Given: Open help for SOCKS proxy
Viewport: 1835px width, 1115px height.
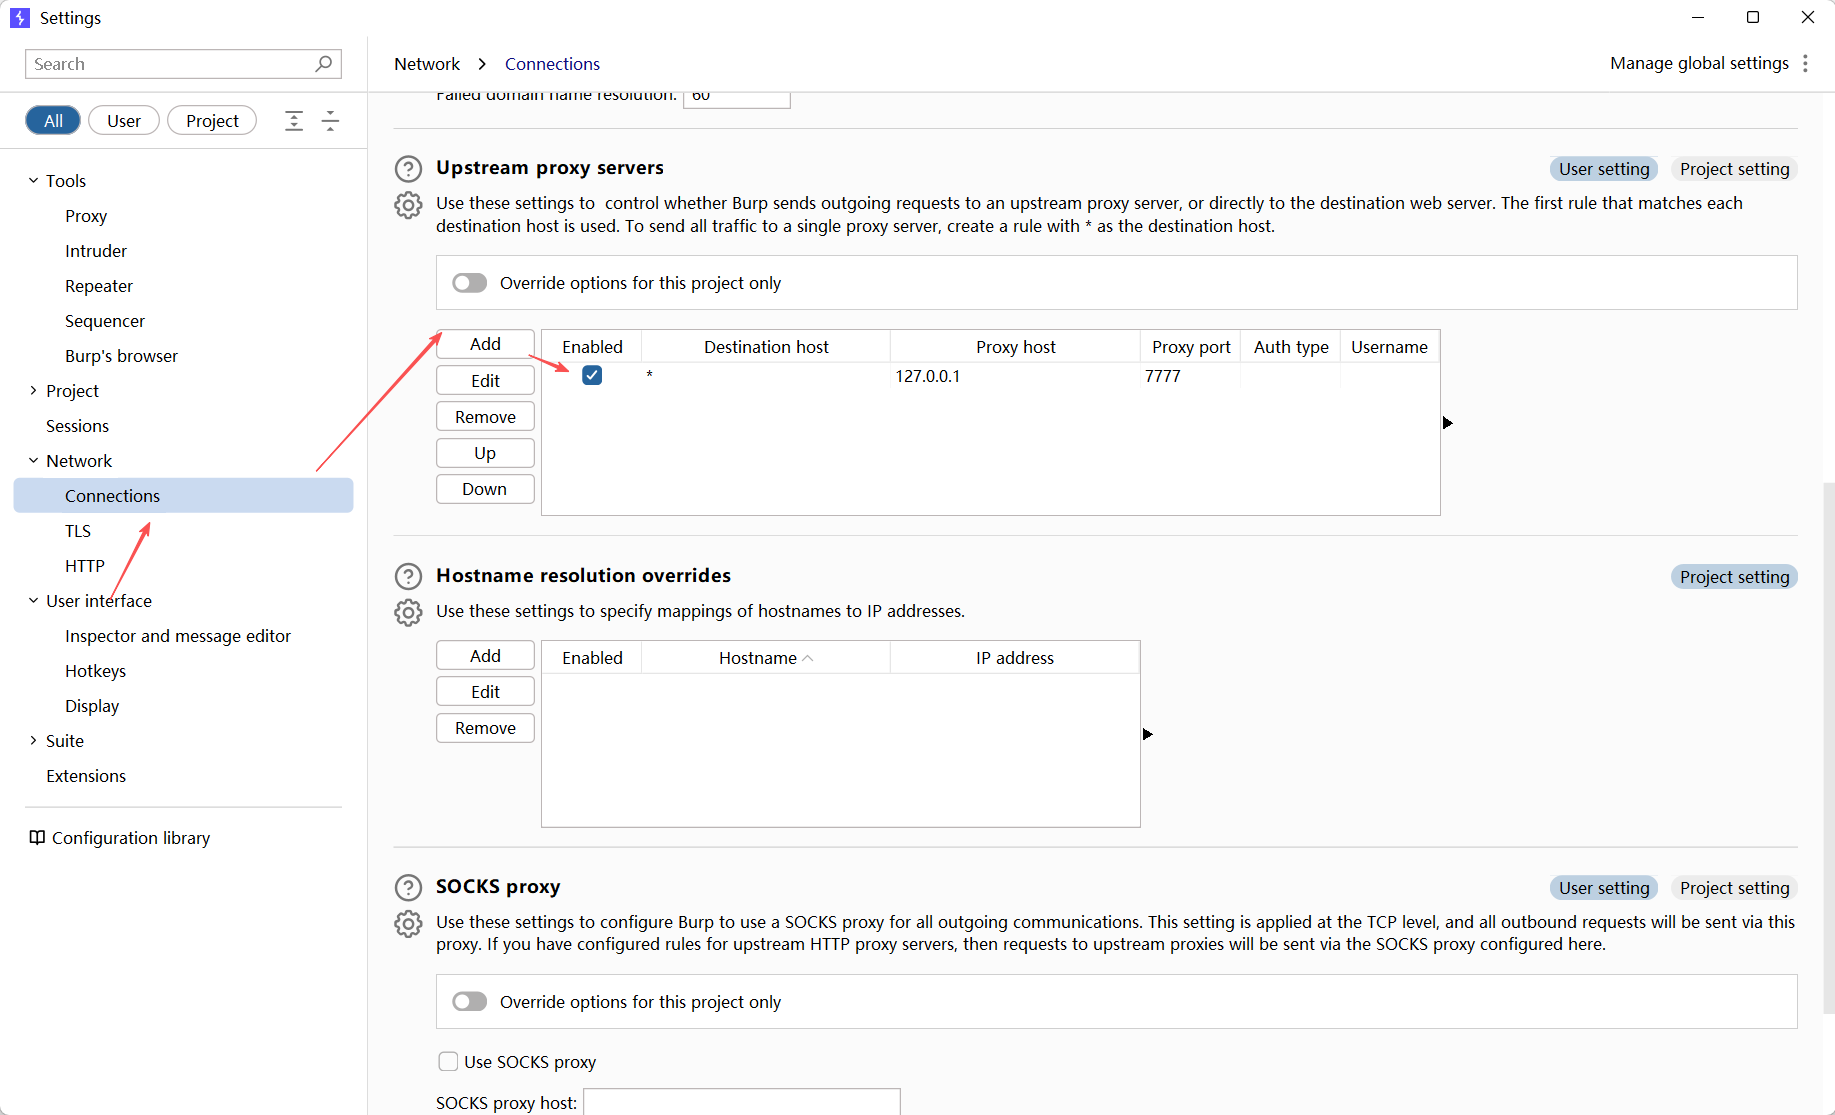Looking at the screenshot, I should point(408,887).
